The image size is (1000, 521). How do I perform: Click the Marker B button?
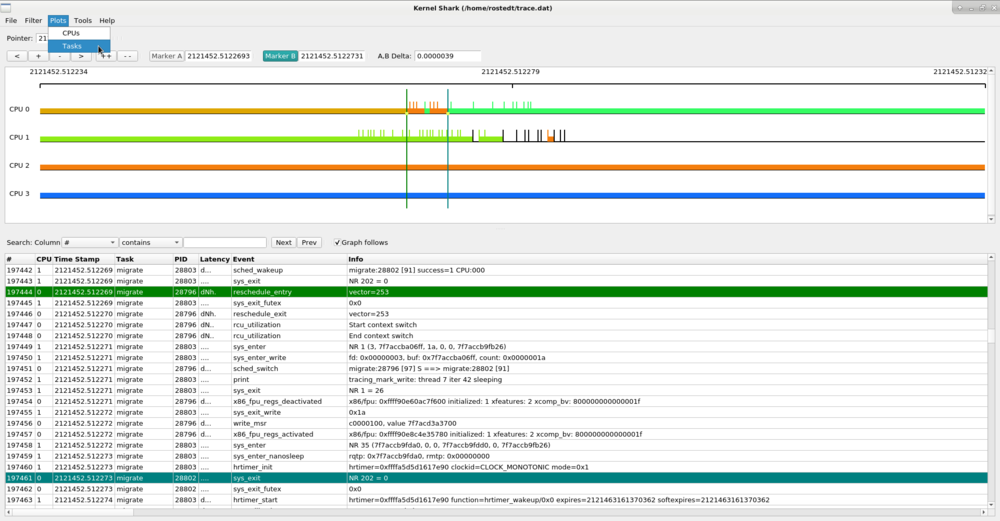[280, 56]
